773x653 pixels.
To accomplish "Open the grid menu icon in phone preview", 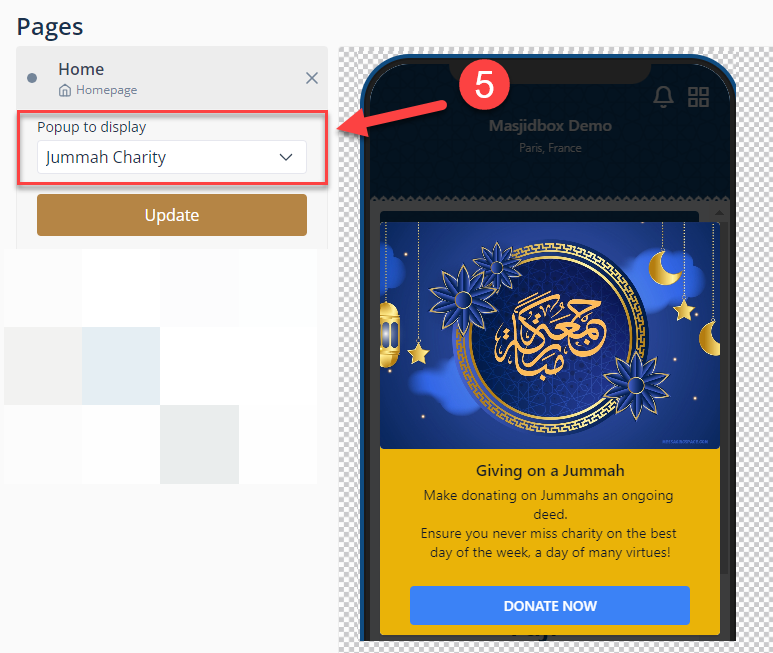I will point(699,97).
